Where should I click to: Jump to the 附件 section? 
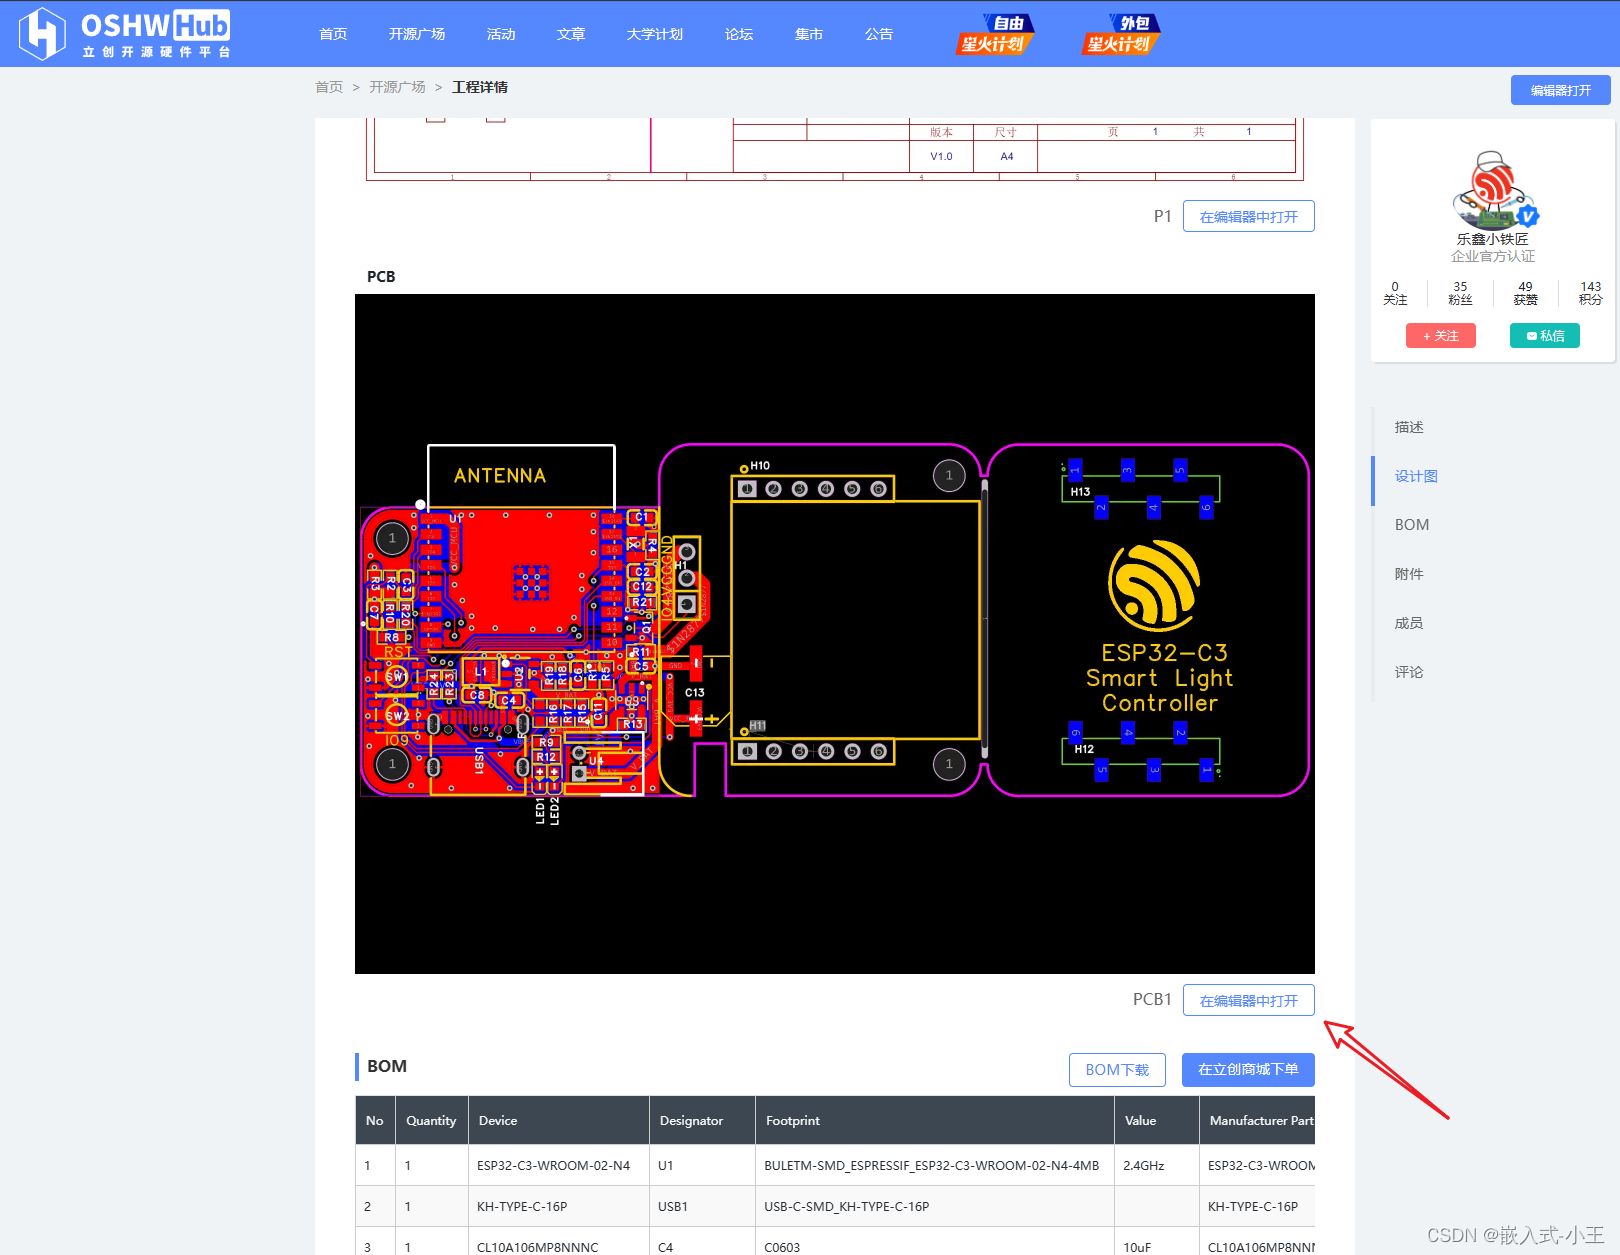click(x=1409, y=574)
